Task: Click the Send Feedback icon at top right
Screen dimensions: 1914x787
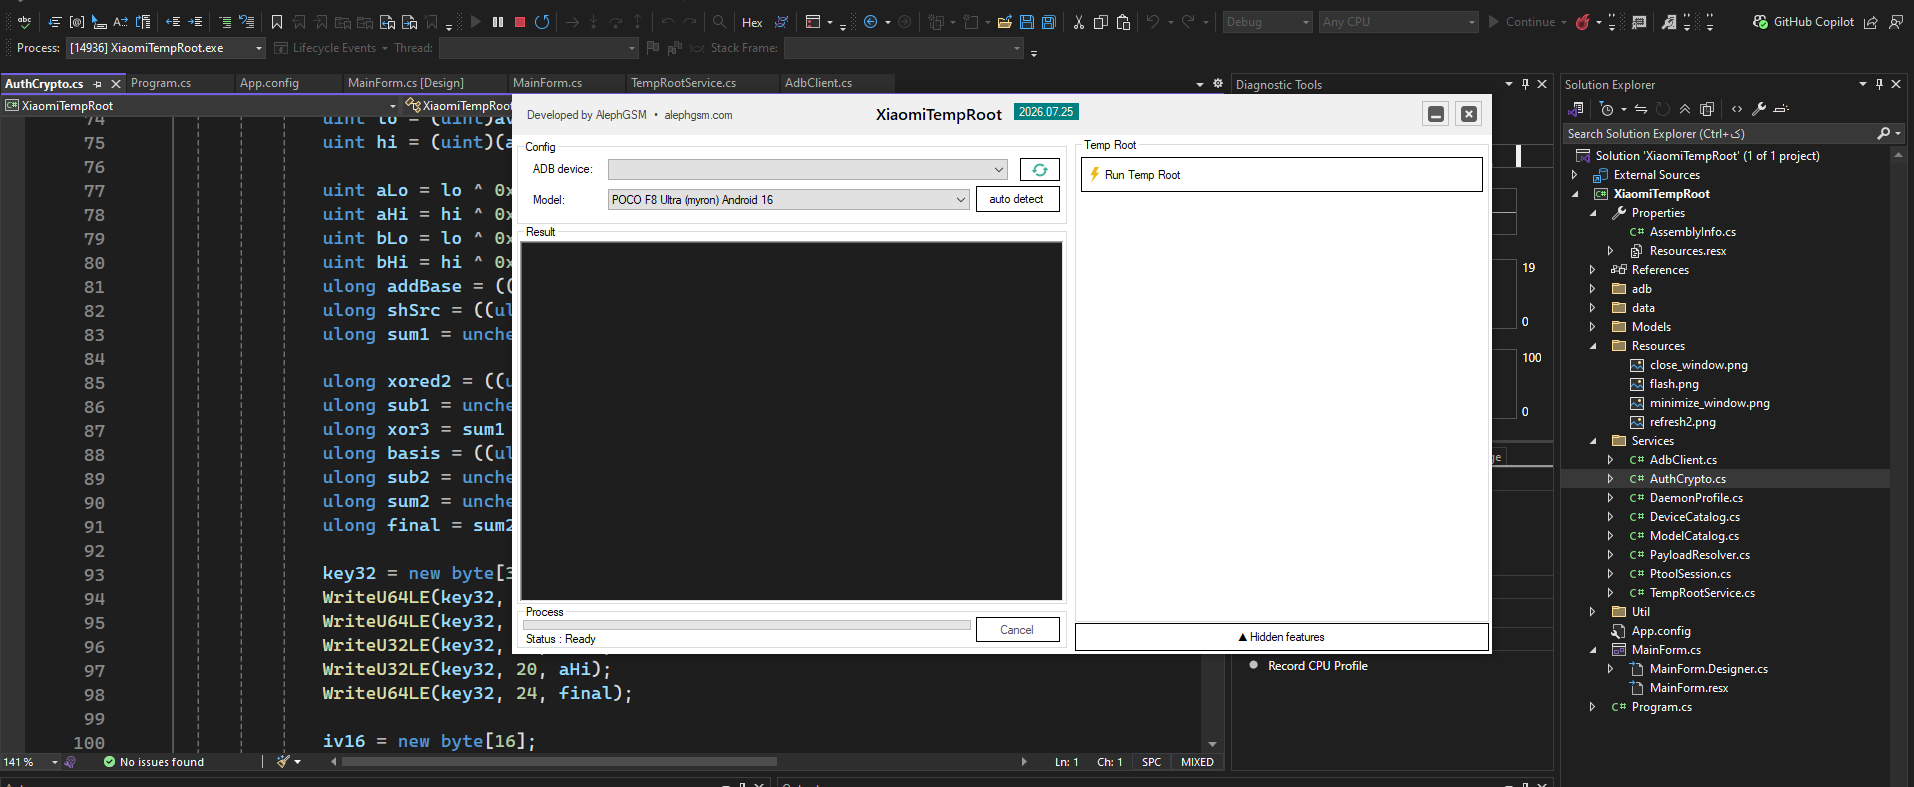Action: click(1895, 22)
